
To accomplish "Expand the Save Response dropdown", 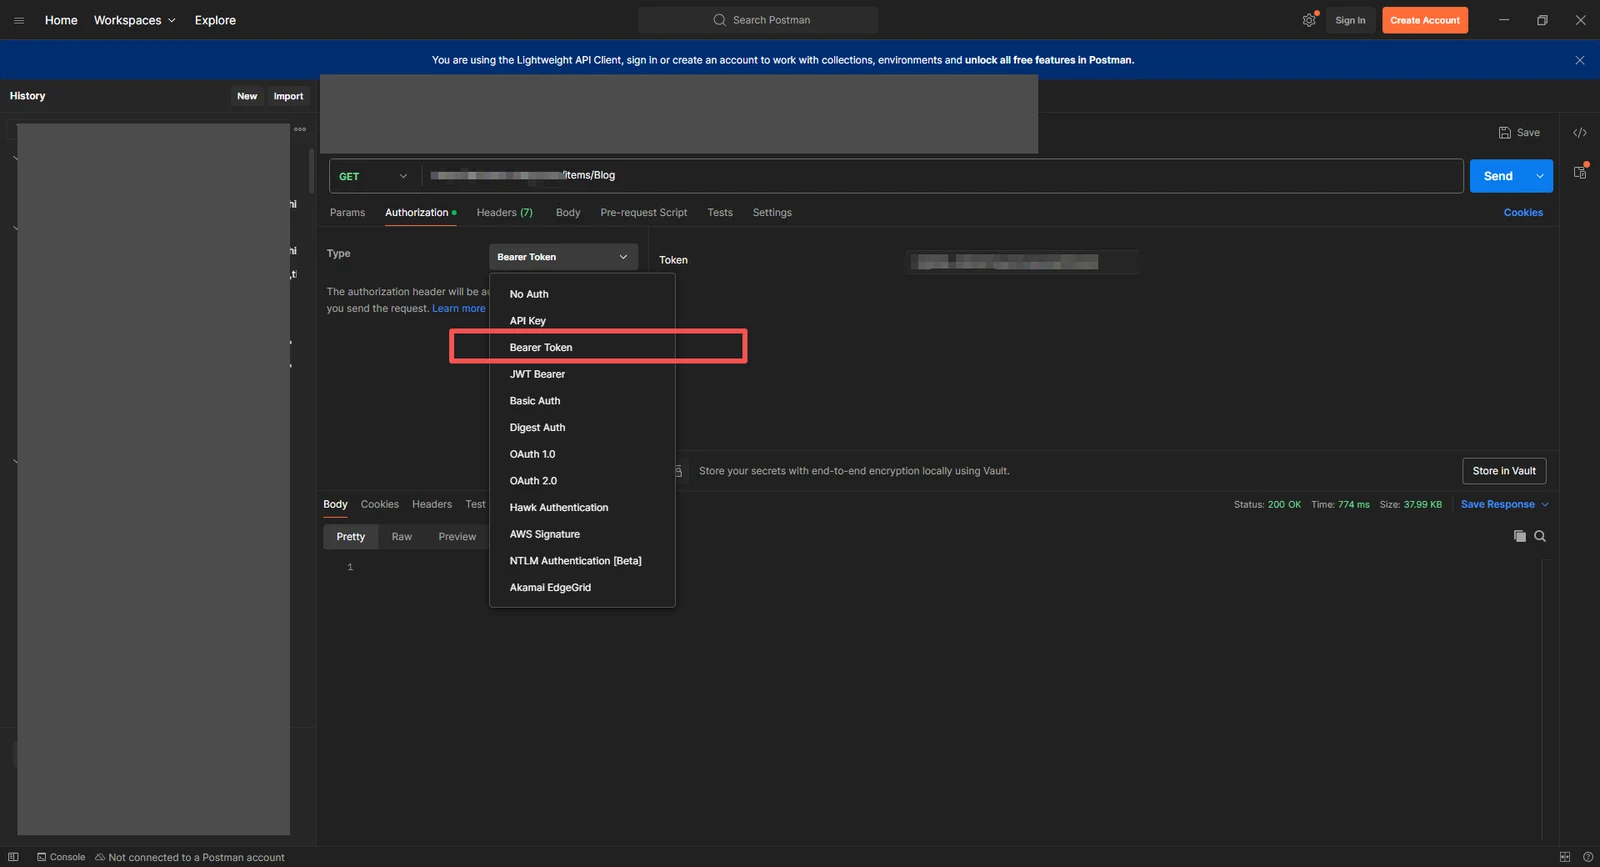I will tap(1505, 505).
